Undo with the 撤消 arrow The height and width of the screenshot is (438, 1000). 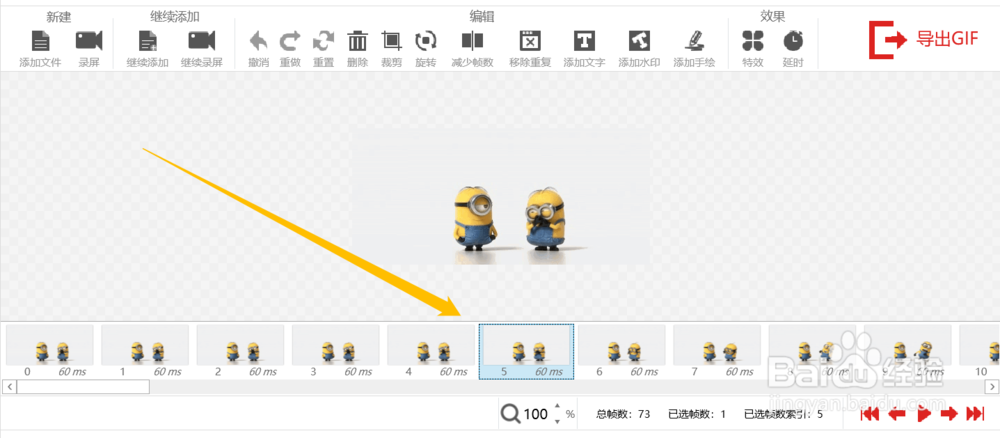[x=258, y=41]
